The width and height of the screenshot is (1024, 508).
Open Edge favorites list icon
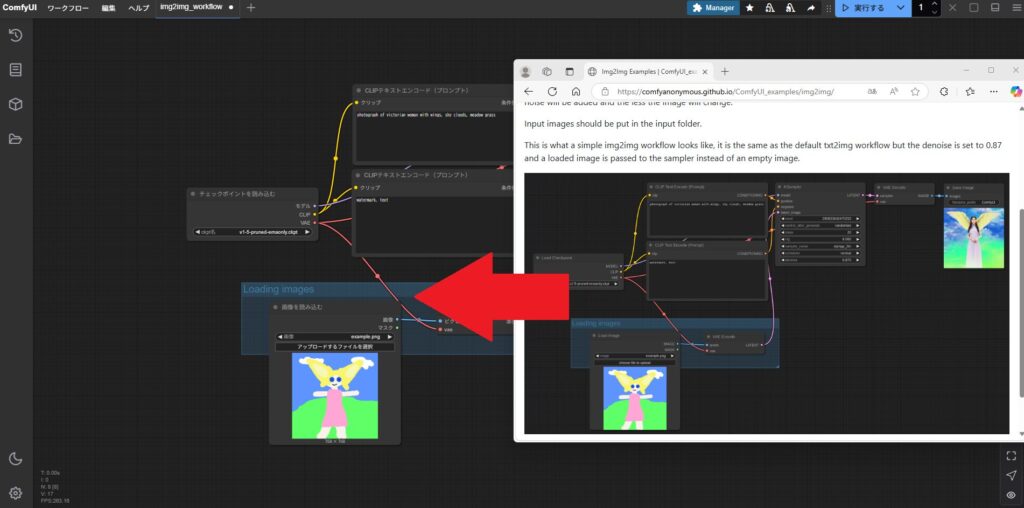970,92
